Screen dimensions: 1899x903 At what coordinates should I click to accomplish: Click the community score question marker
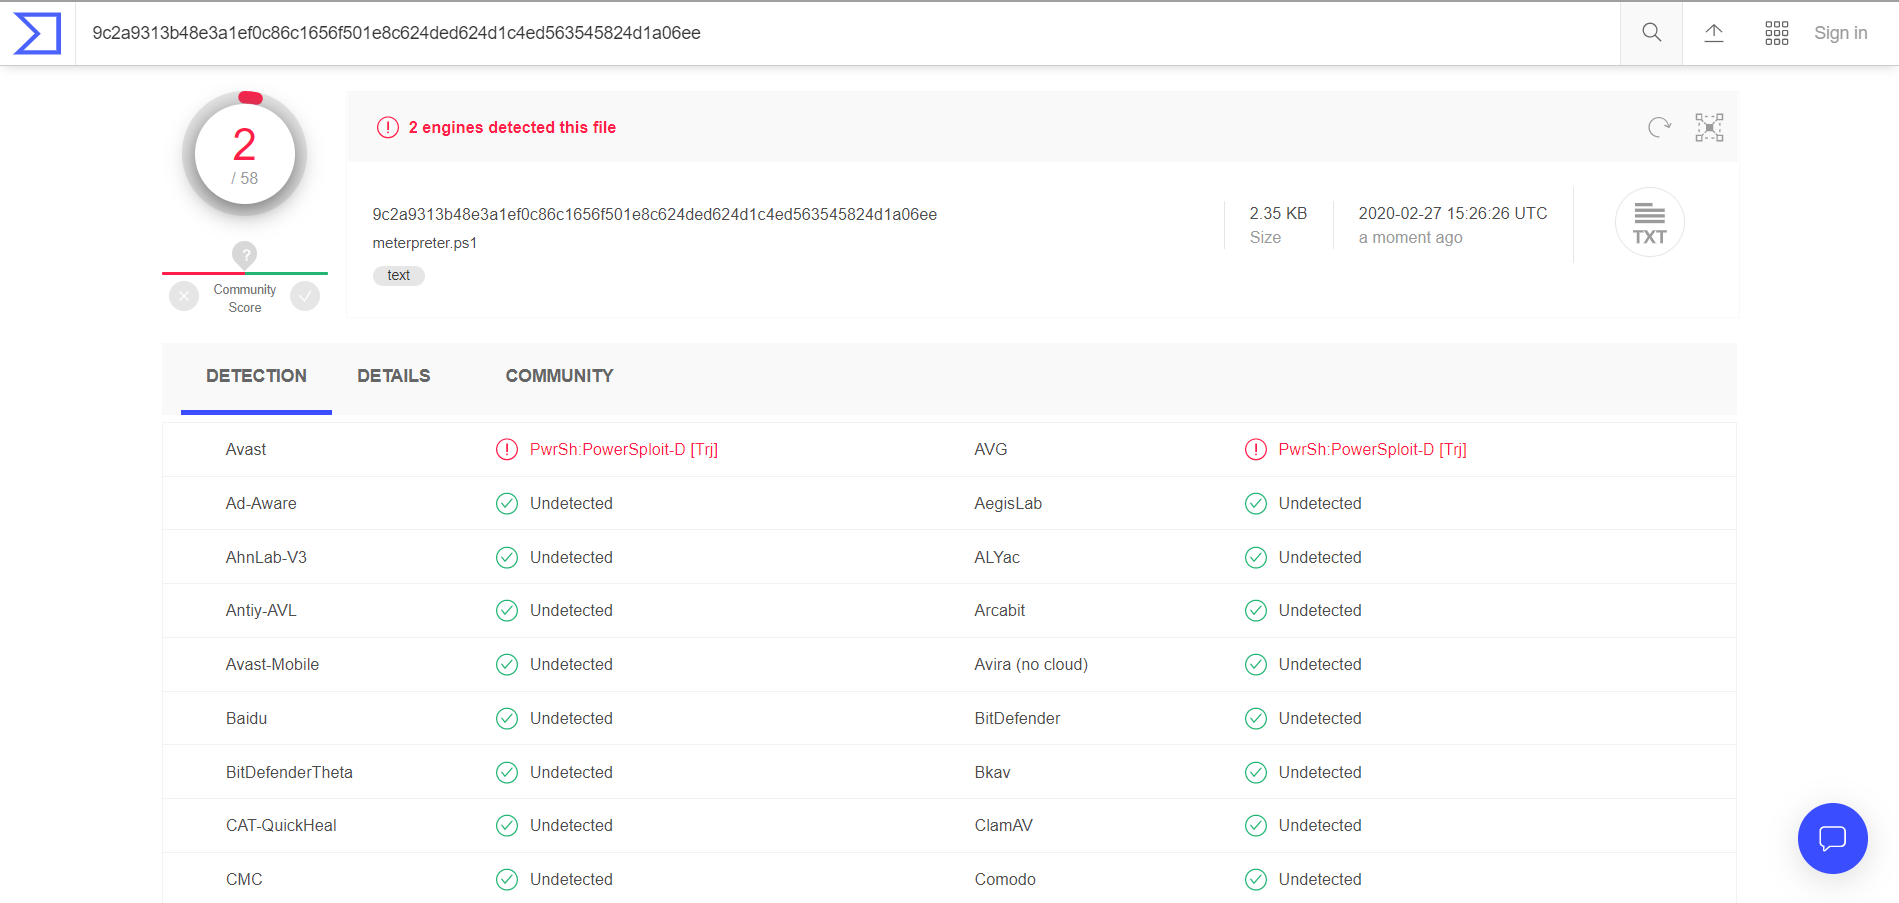pyautogui.click(x=244, y=254)
